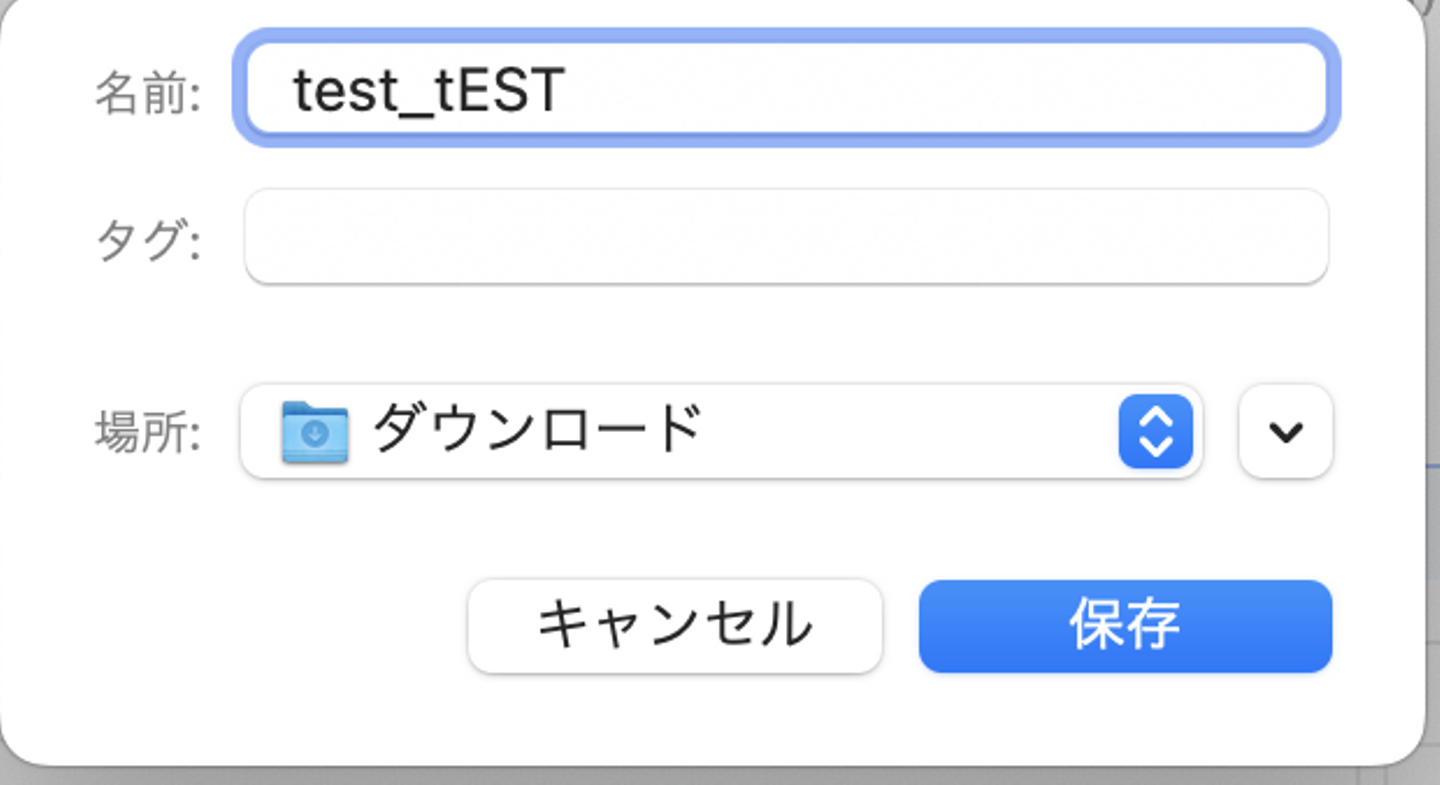This screenshot has height=785, width=1440.
Task: Click empty space inside the location popup
Action: click(900, 432)
